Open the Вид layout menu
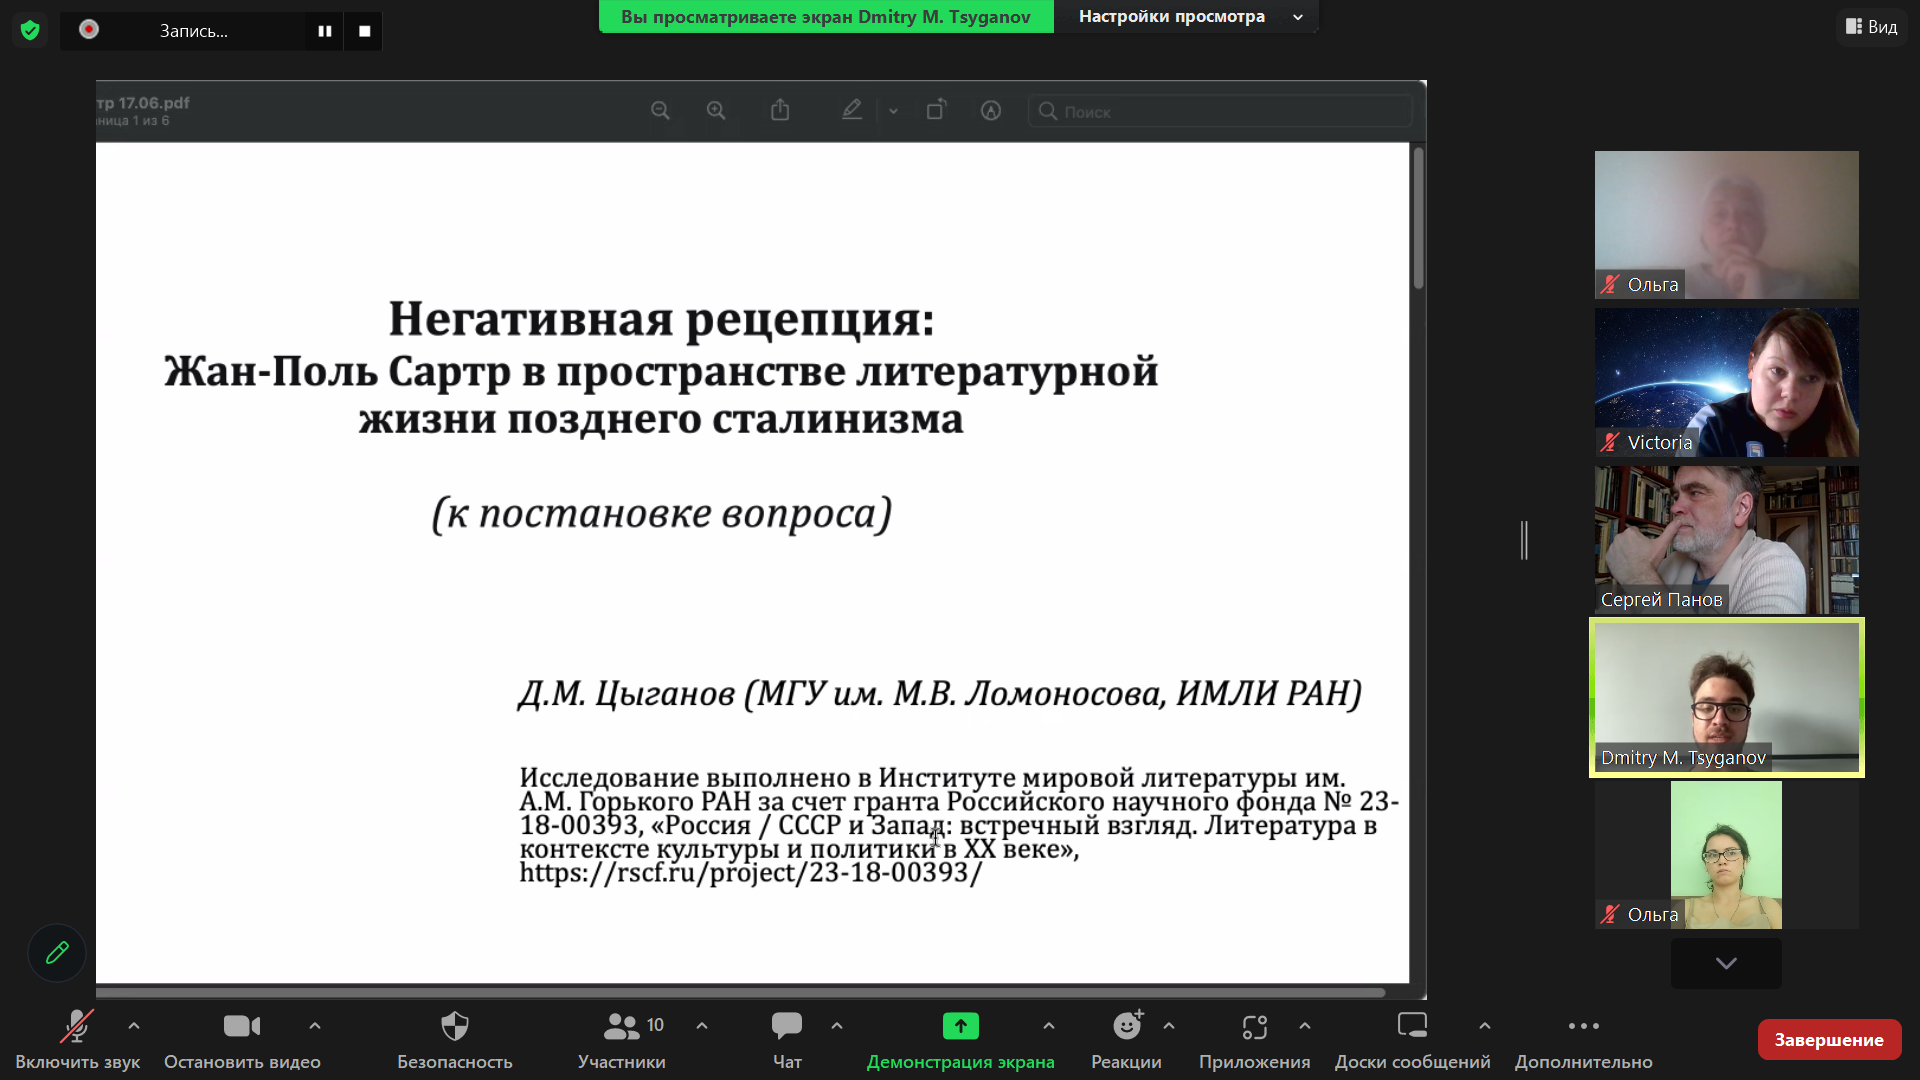The width and height of the screenshot is (1920, 1080). point(1872,27)
